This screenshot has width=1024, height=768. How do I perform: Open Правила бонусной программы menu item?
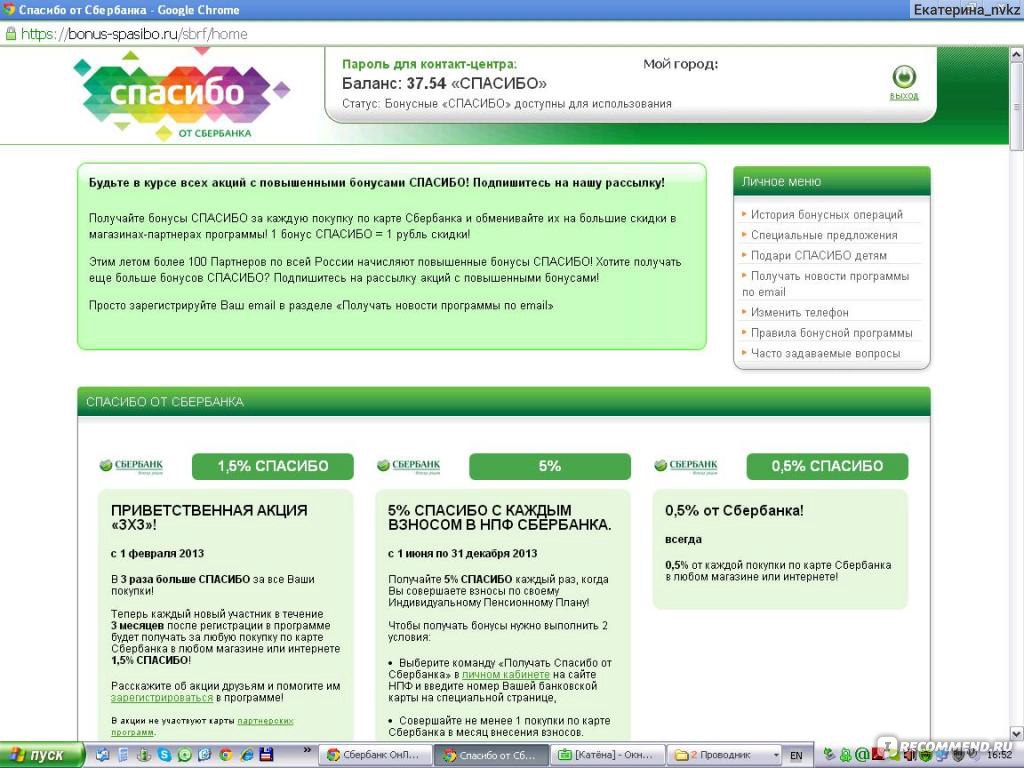831,333
